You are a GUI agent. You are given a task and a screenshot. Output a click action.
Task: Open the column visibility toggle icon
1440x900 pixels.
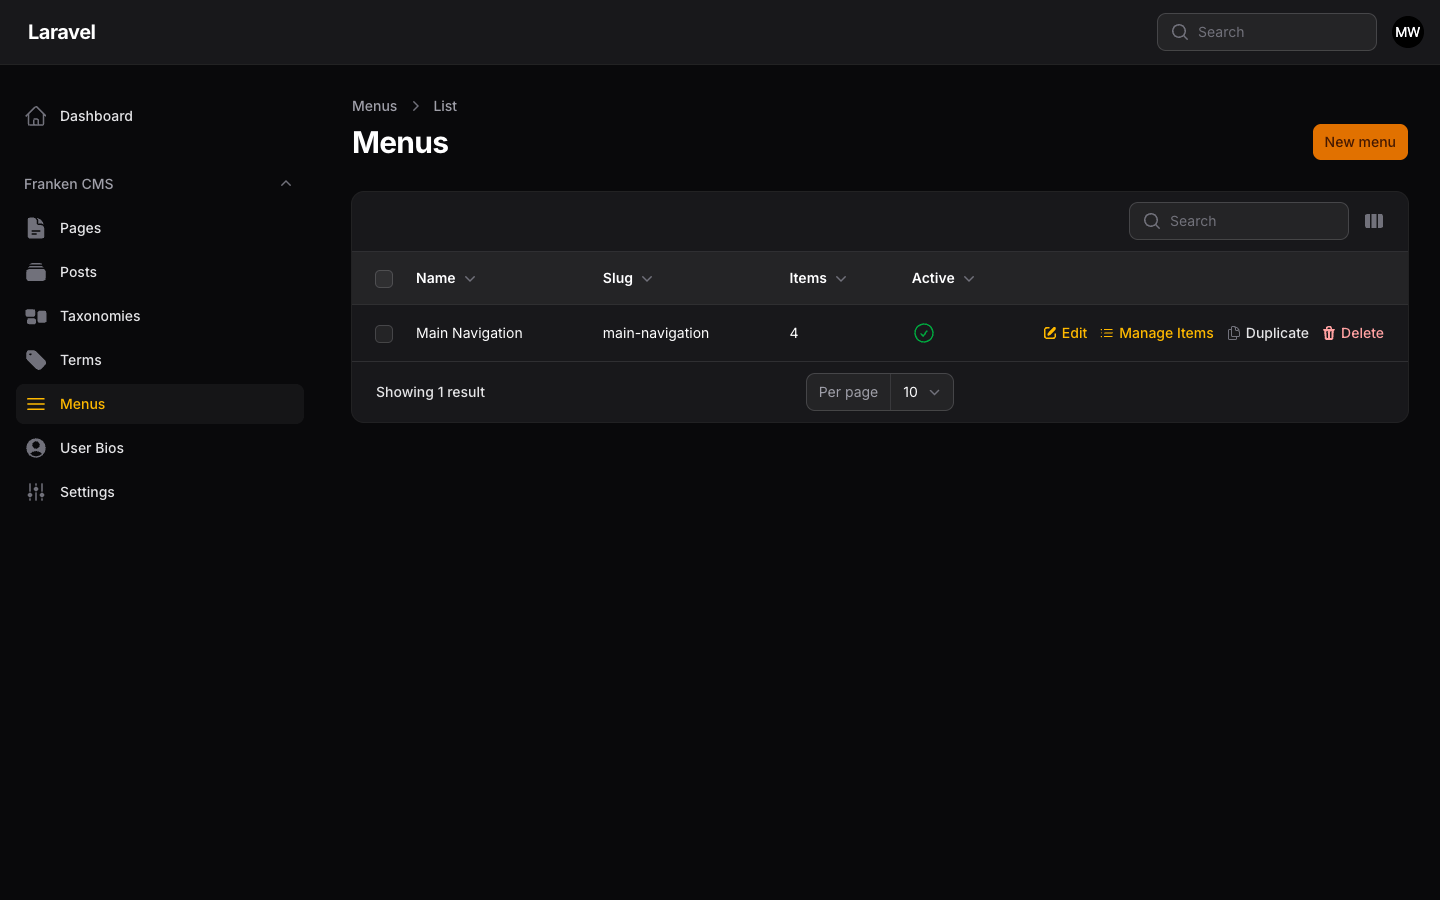1374,221
